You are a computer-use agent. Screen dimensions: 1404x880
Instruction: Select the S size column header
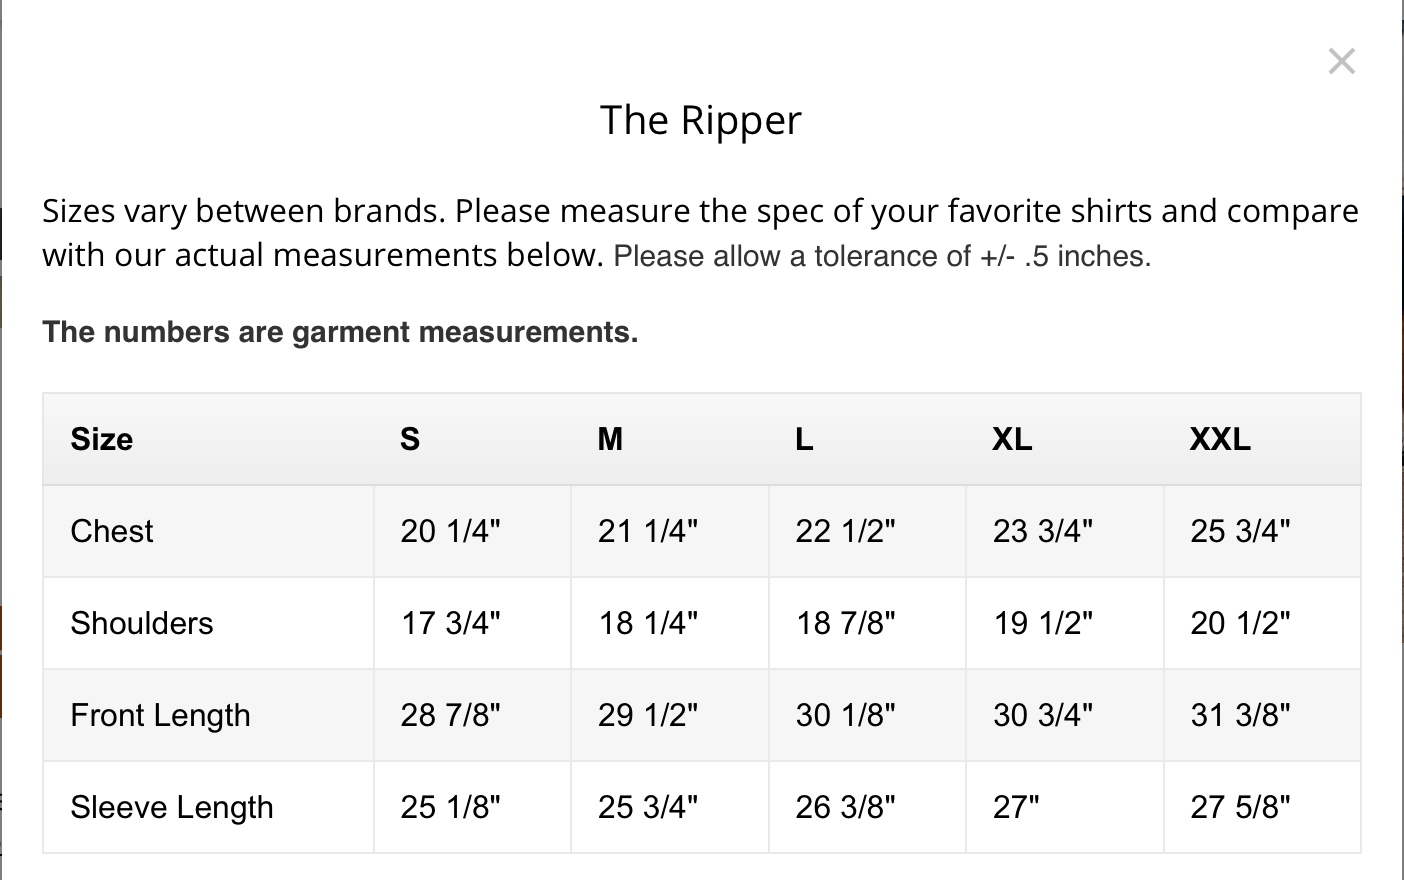click(410, 439)
